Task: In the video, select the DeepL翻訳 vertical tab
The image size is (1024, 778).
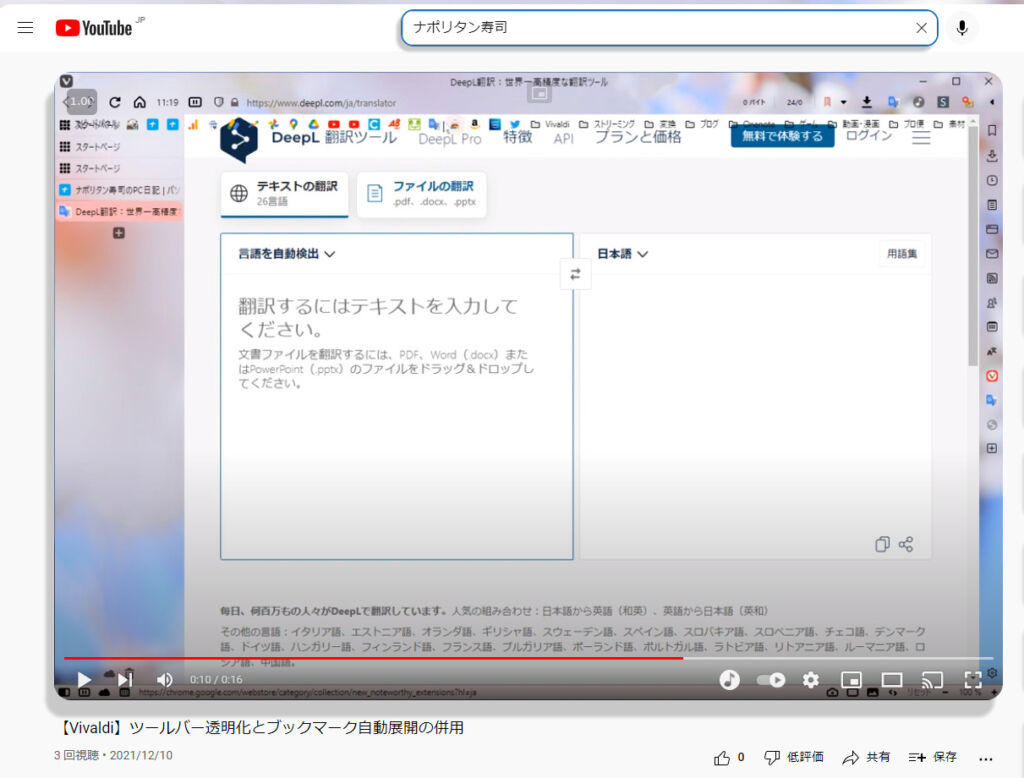Action: (x=119, y=212)
